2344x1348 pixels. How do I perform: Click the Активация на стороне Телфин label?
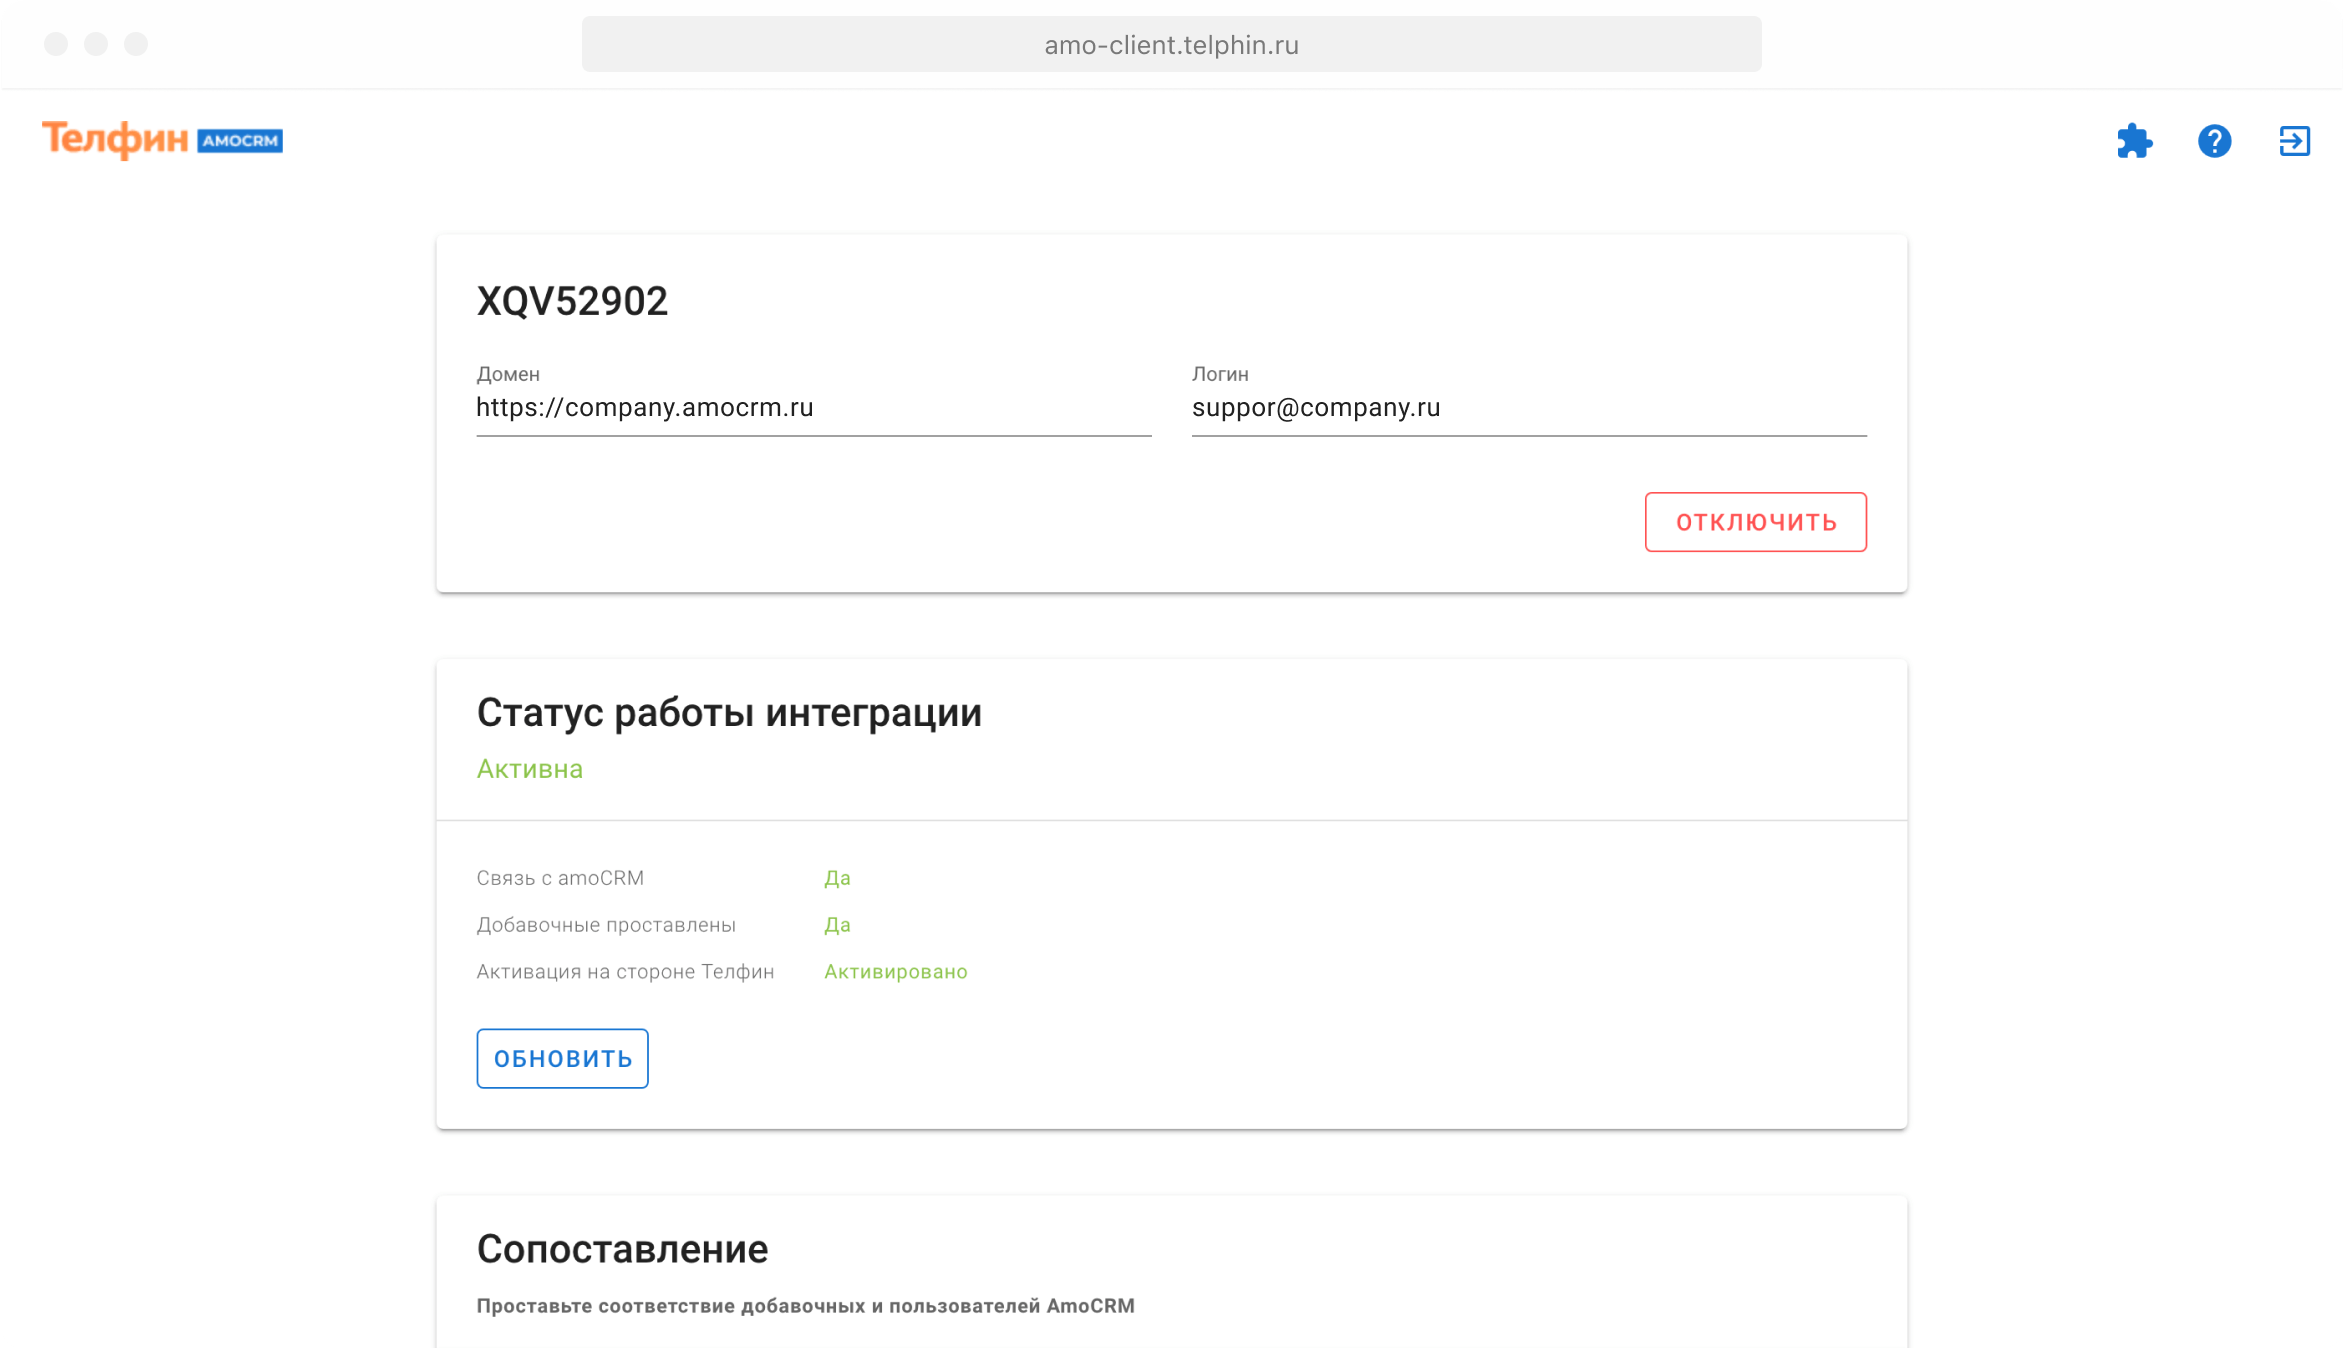click(x=625, y=972)
